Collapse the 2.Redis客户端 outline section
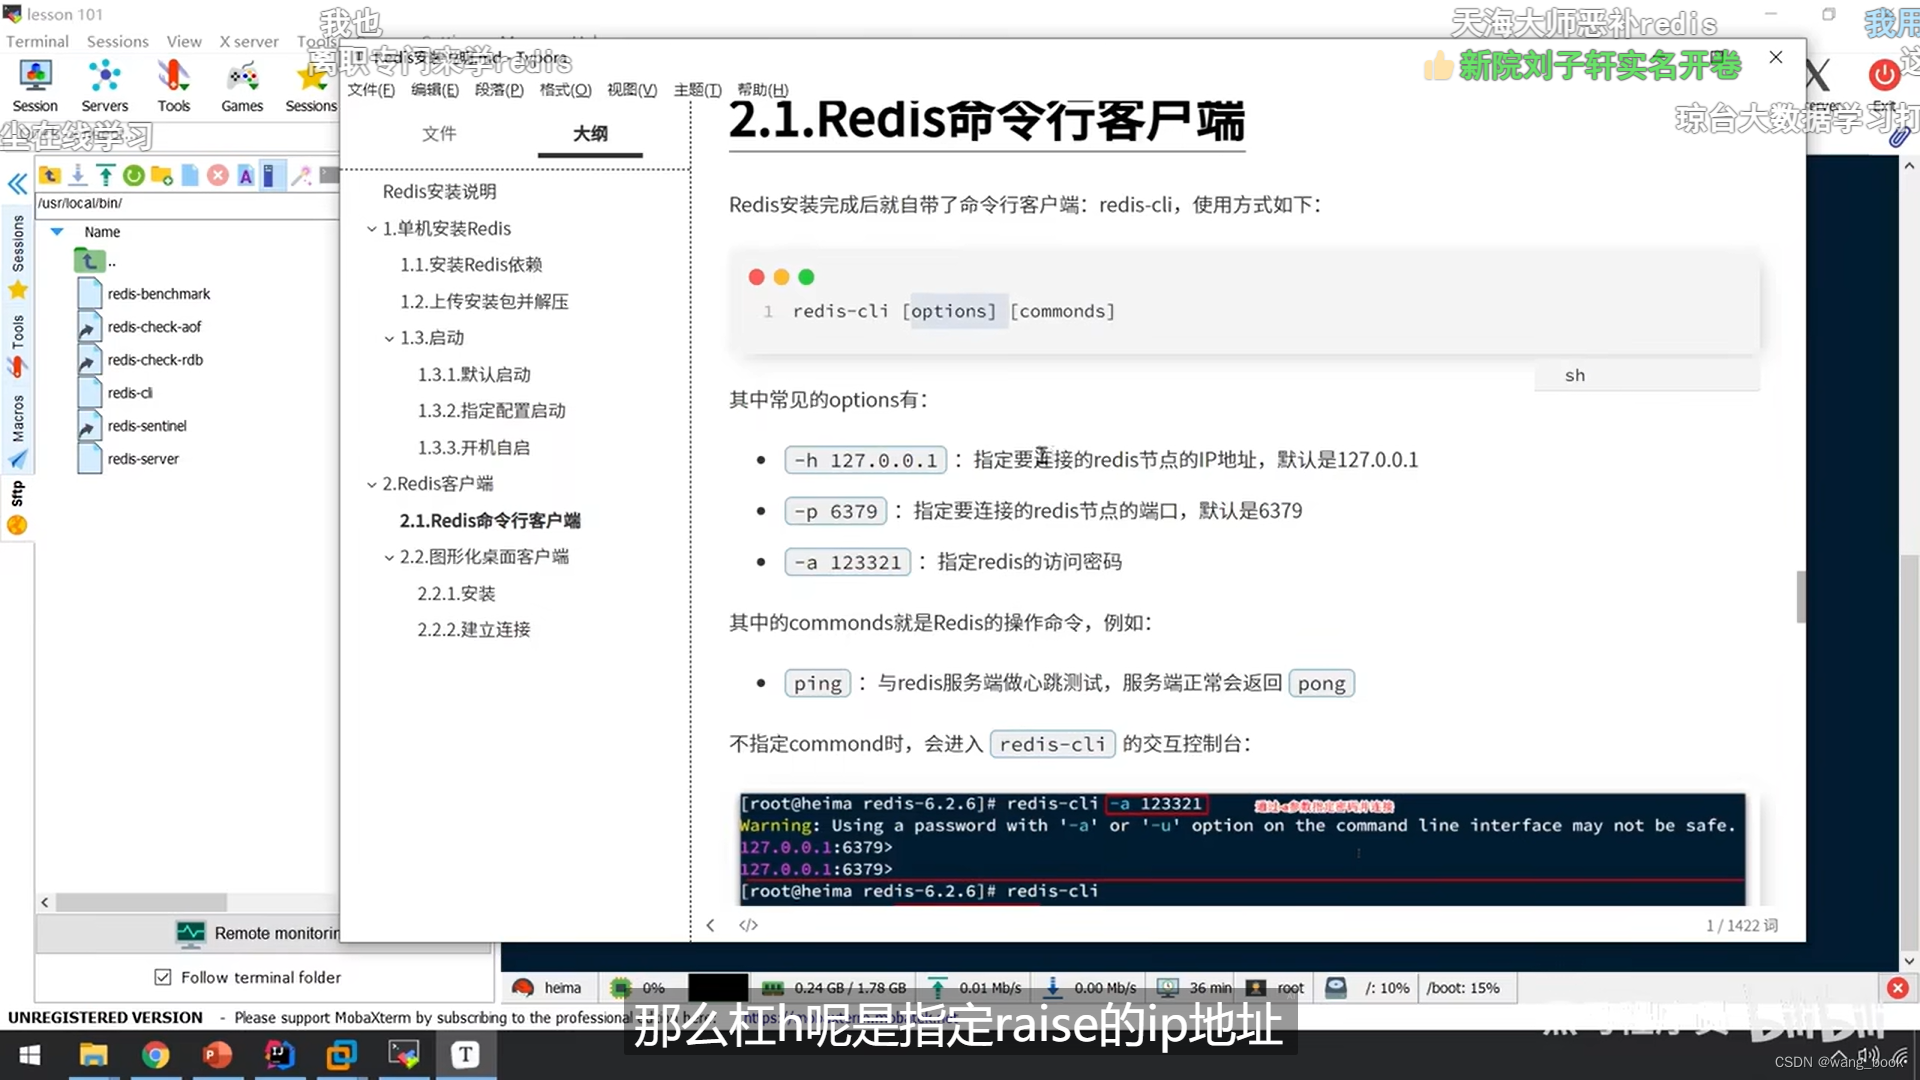1920x1080 pixels. tap(373, 483)
